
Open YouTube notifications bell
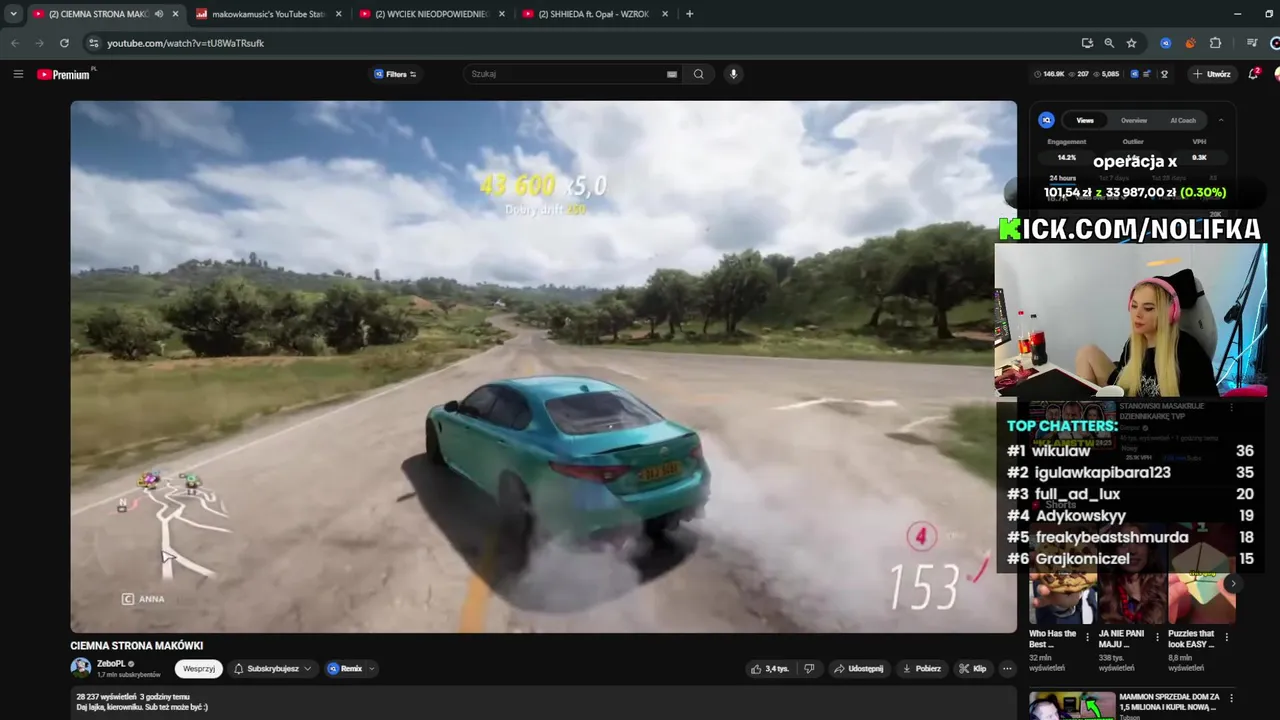pos(1254,74)
